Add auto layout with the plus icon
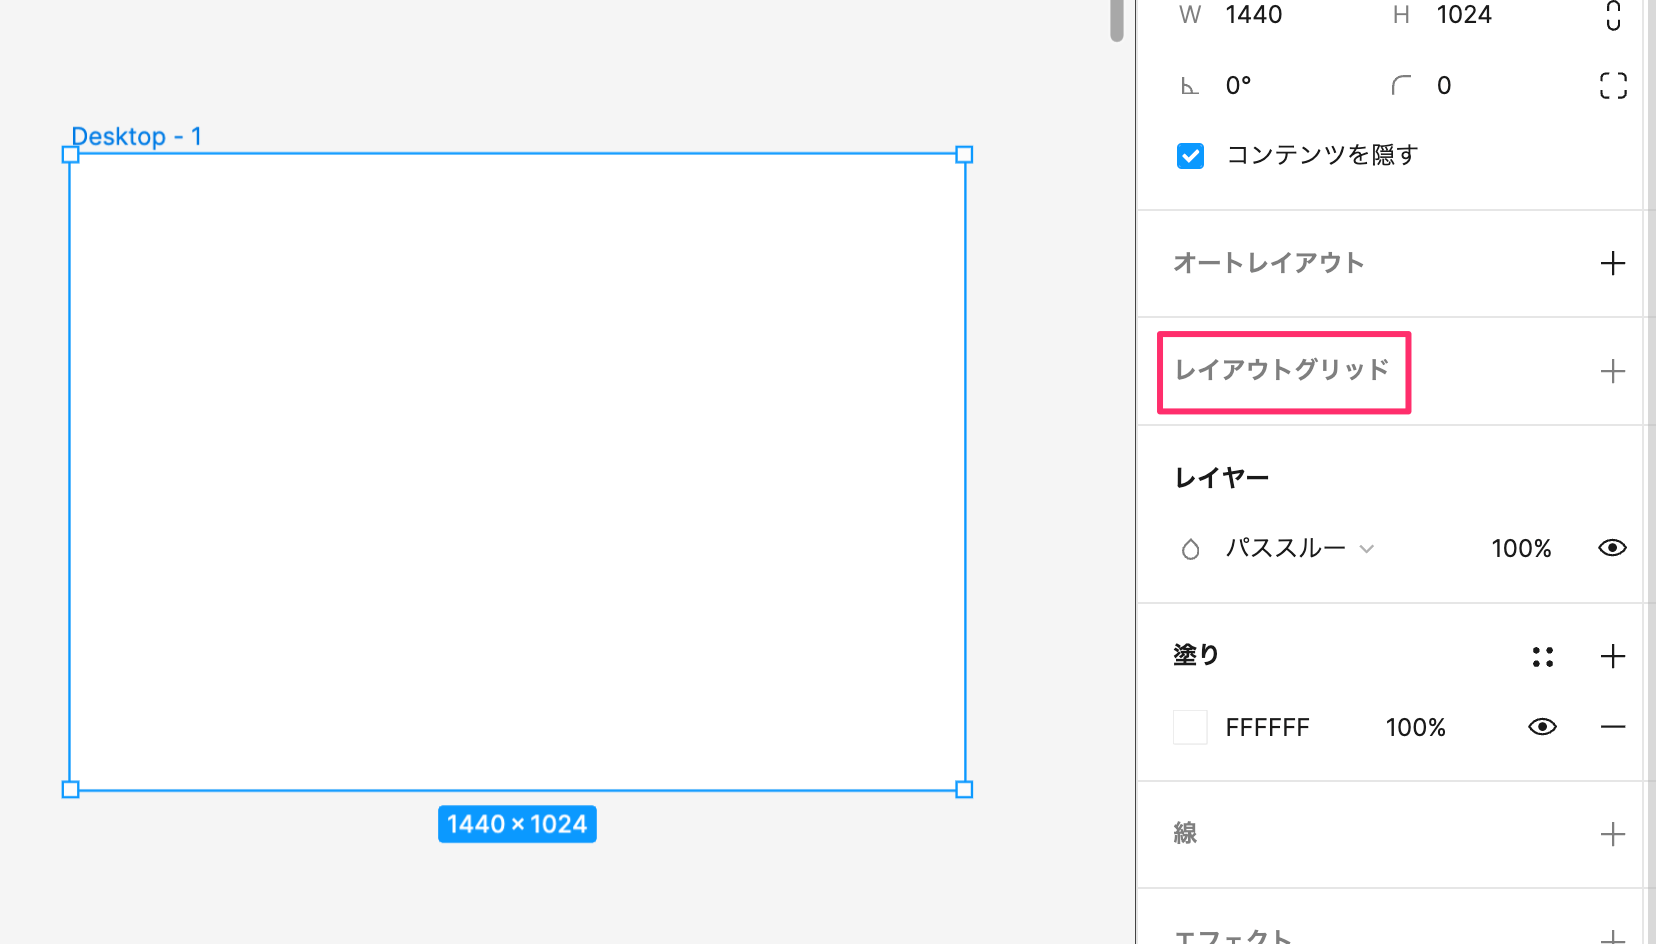The image size is (1656, 944). tap(1612, 263)
